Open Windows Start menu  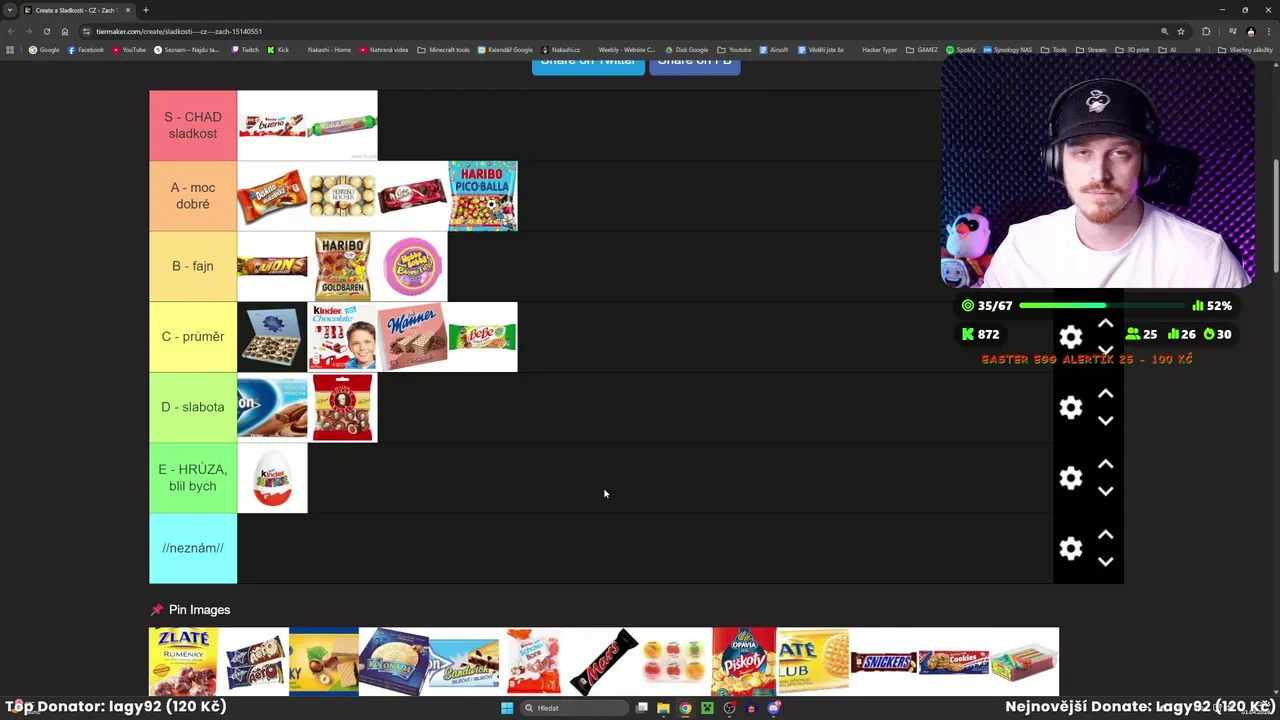507,708
